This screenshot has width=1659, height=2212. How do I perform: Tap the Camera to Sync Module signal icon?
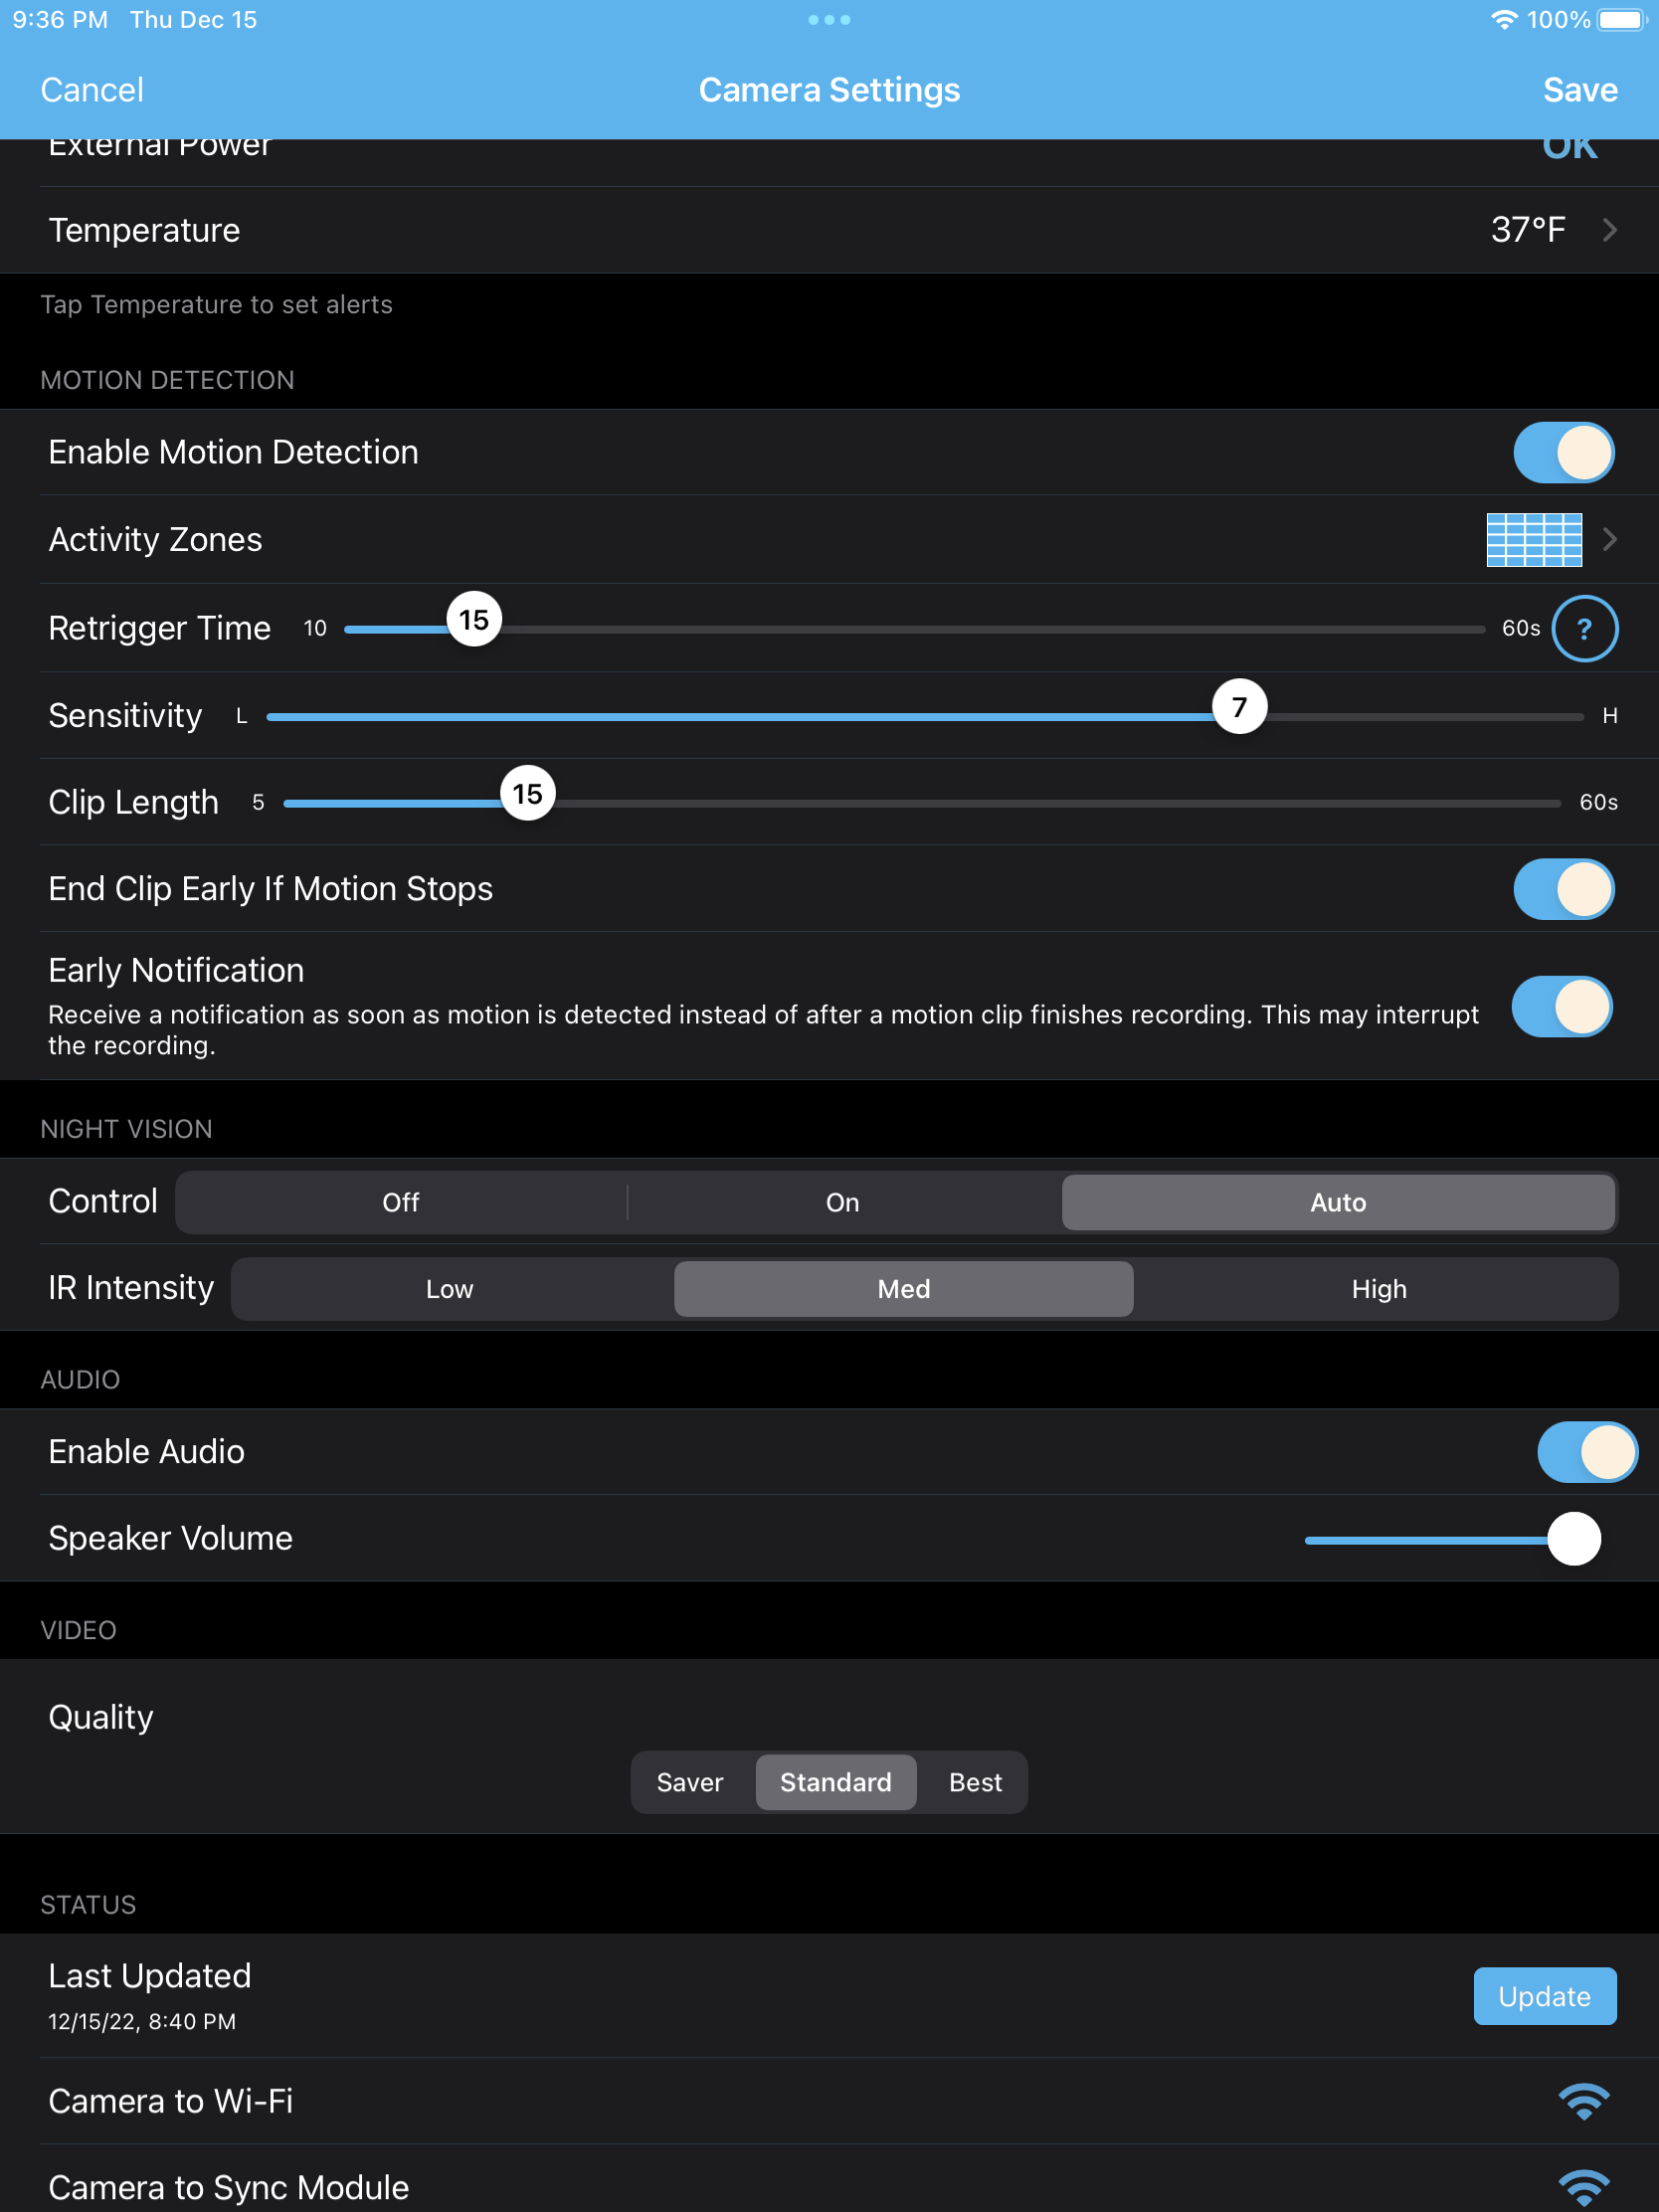1584,2188
